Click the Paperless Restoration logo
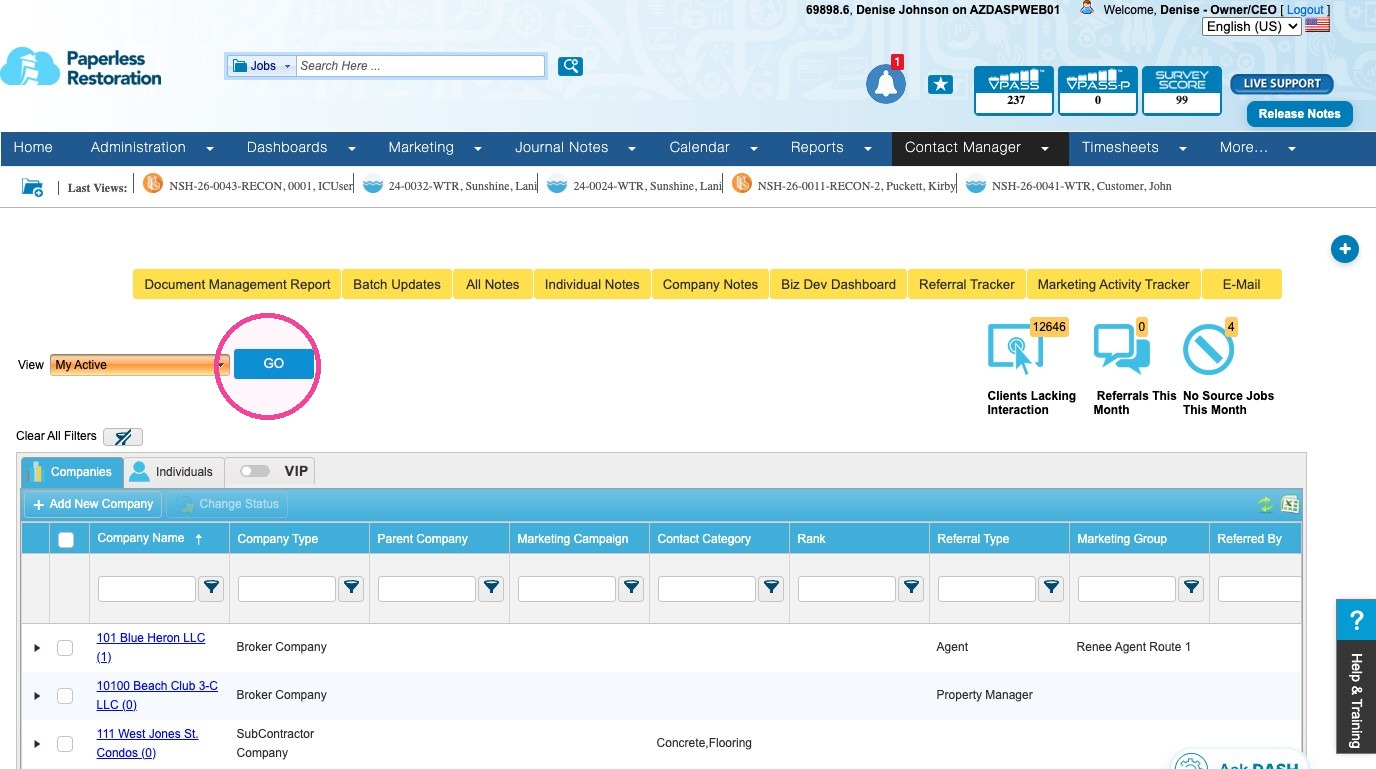Screen dimensions: 1376x769 [x=81, y=68]
